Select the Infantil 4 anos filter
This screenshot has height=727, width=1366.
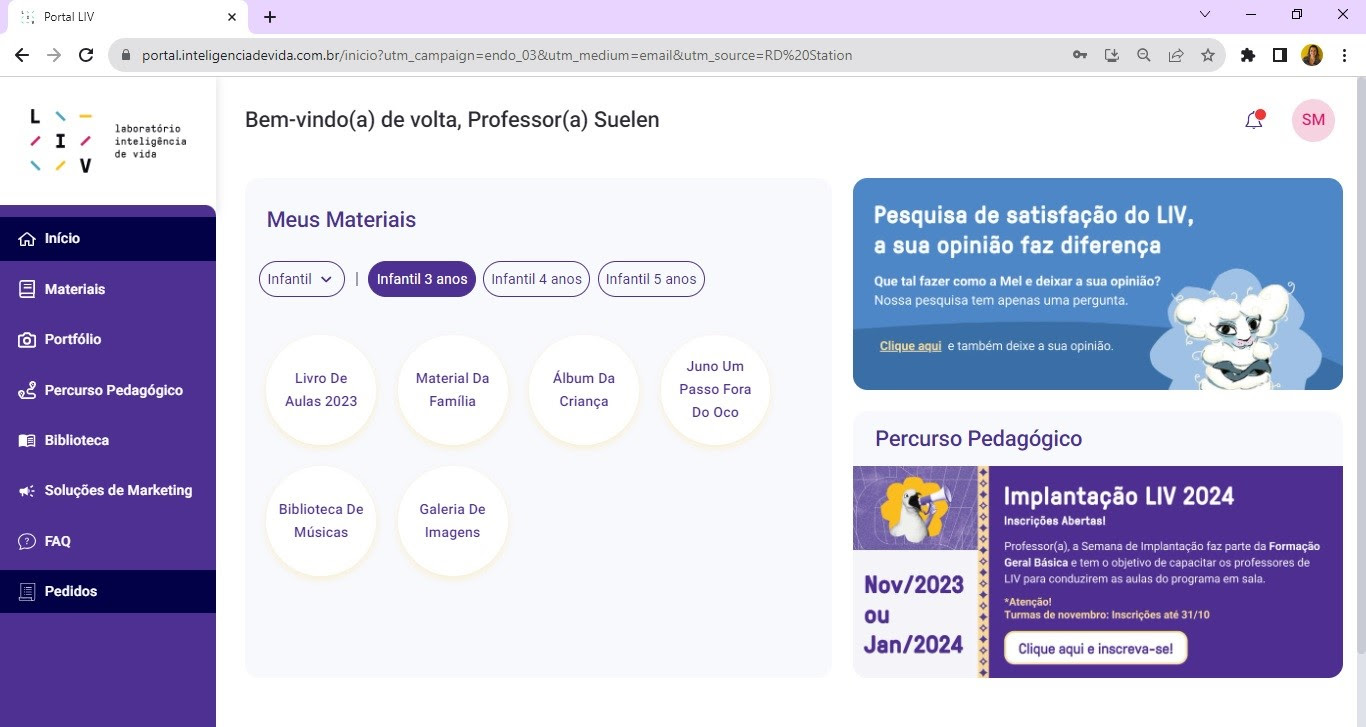(536, 279)
